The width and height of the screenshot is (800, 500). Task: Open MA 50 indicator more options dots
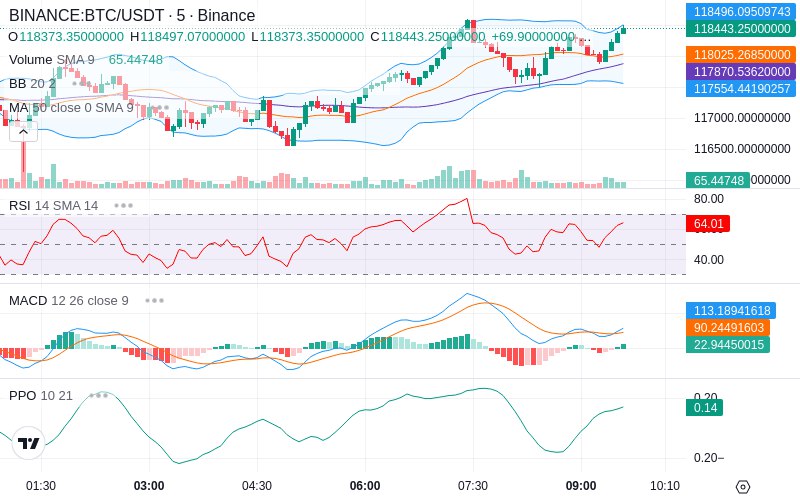160,108
